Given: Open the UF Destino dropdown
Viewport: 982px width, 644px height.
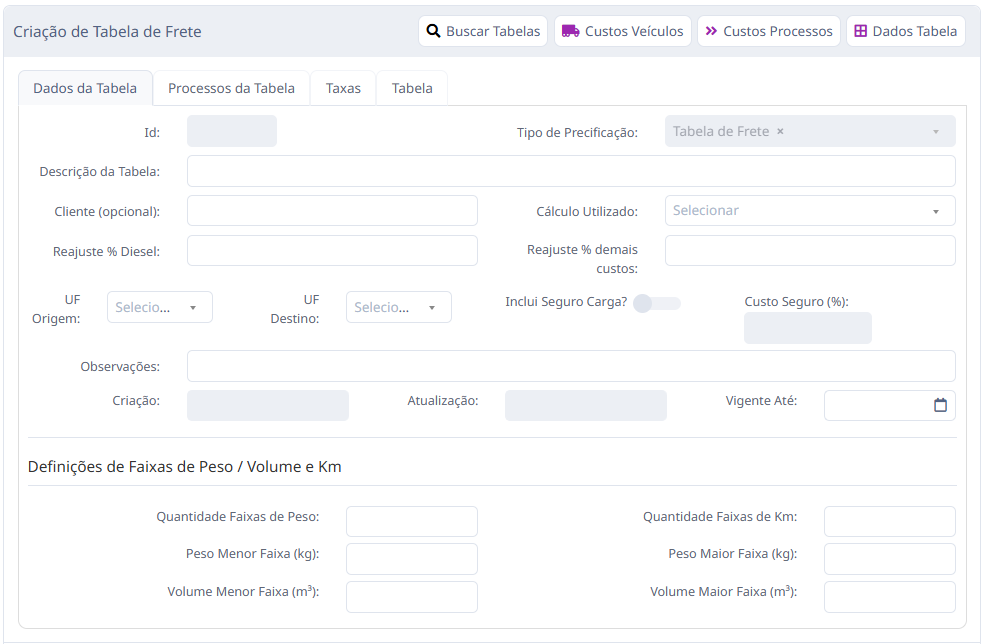Looking at the screenshot, I should pyautogui.click(x=398, y=307).
